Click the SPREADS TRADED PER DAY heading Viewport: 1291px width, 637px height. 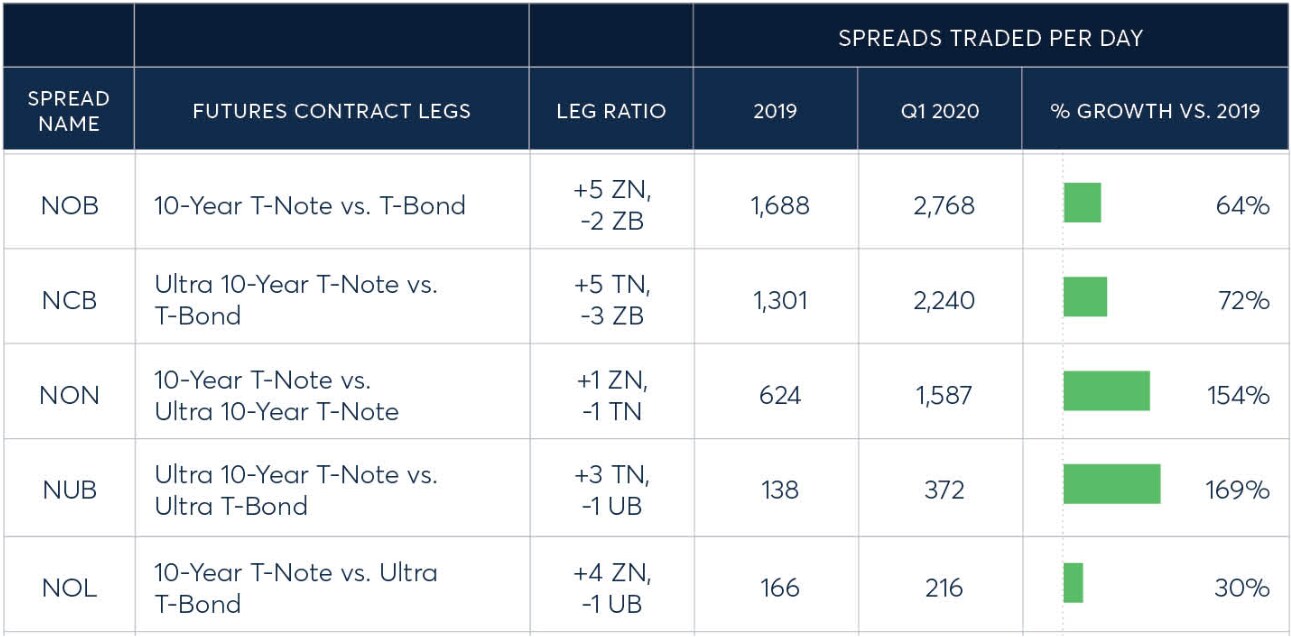pyautogui.click(x=990, y=39)
